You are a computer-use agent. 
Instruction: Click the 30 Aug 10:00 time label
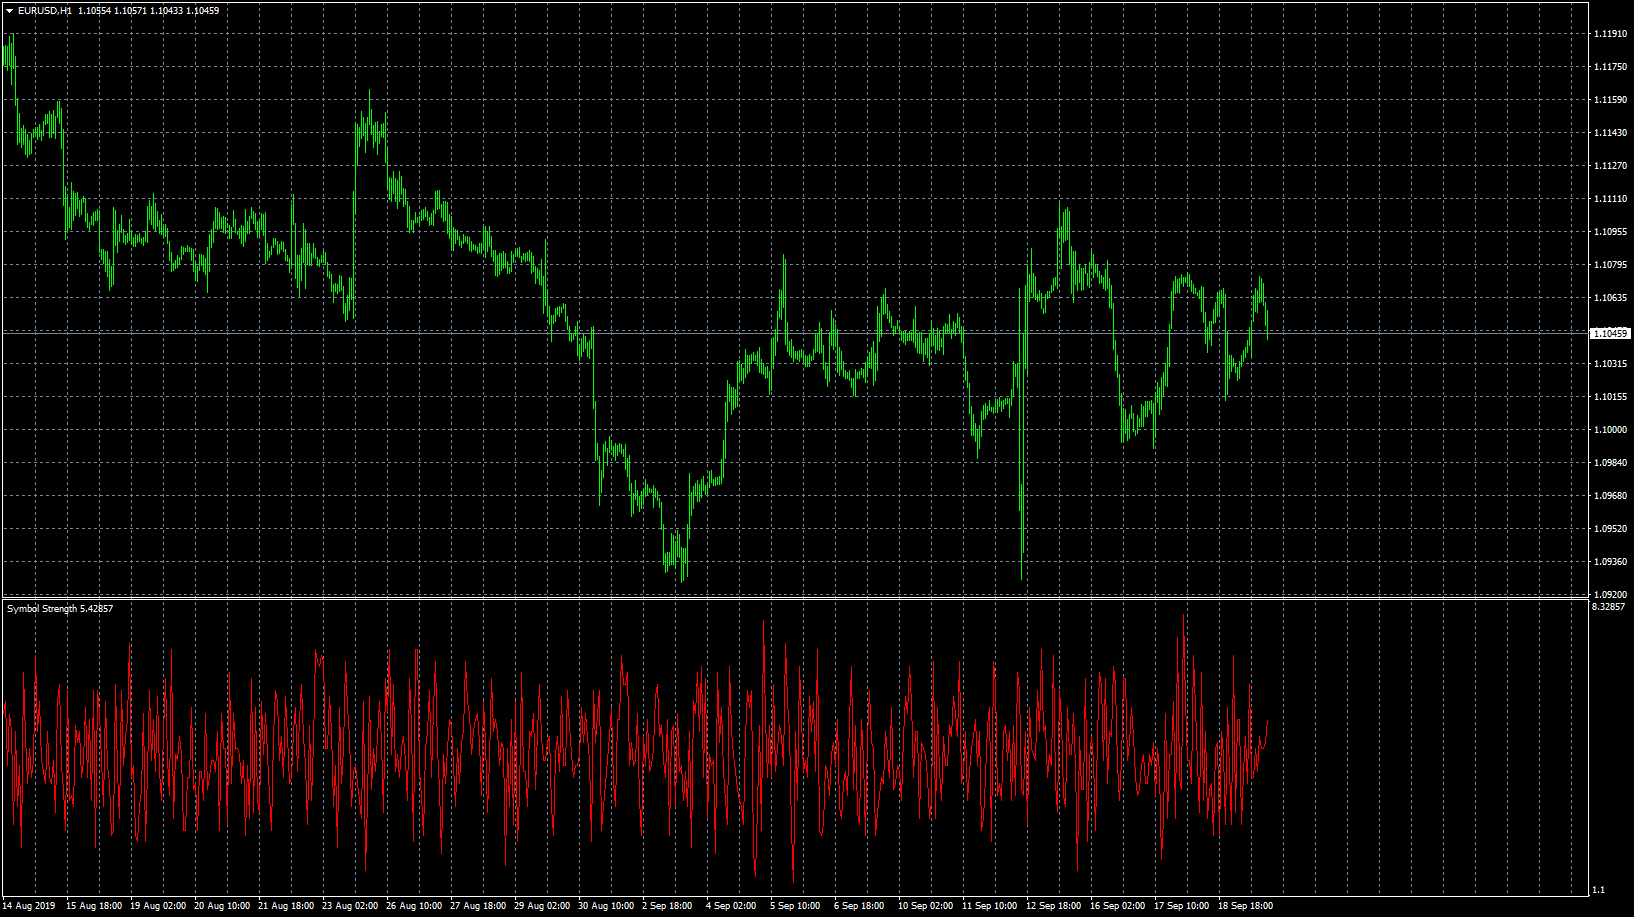[606, 906]
